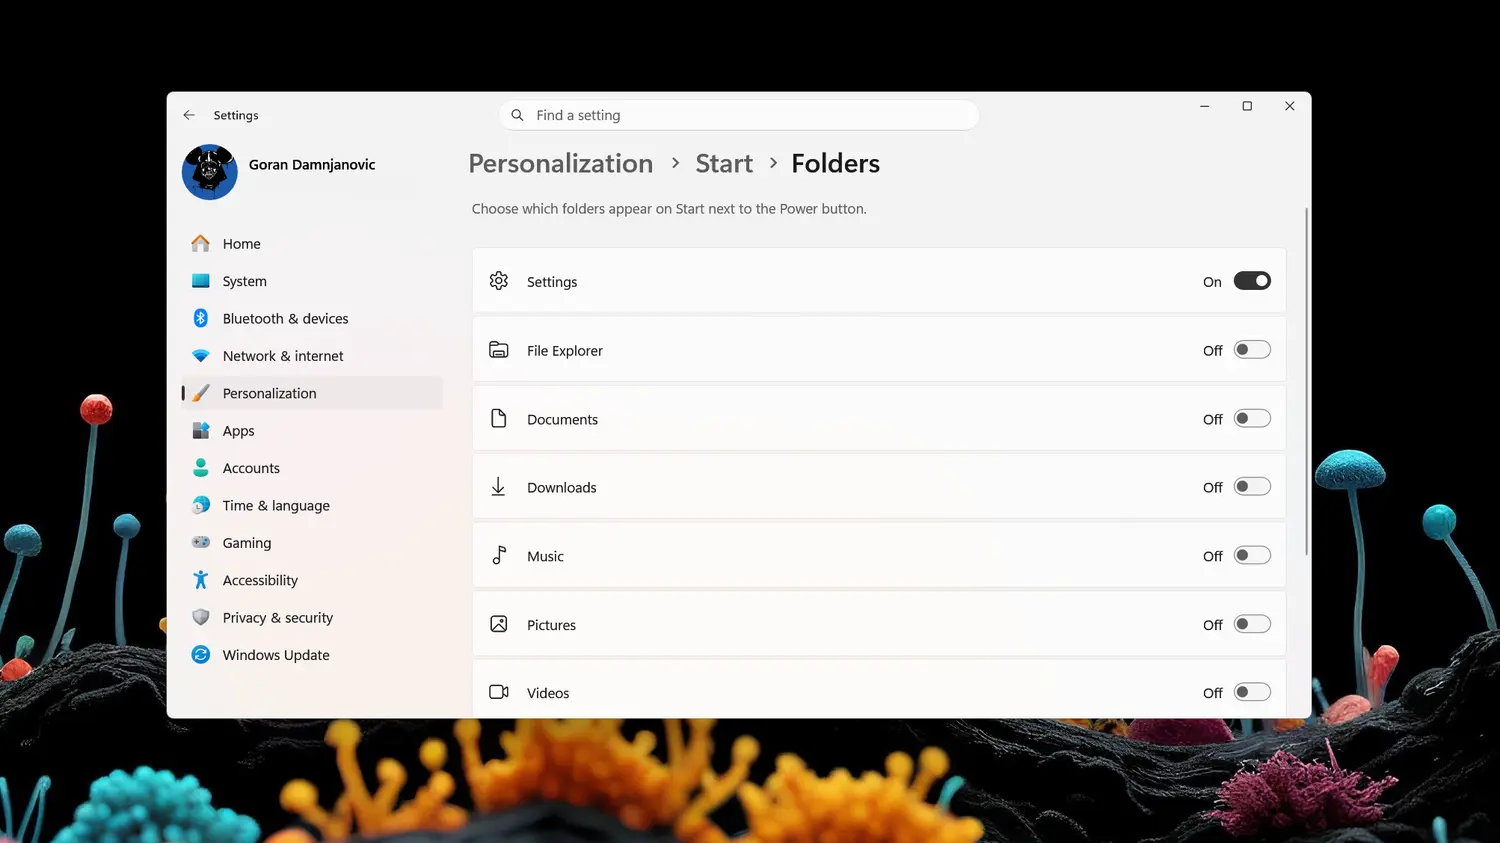Viewport: 1500px width, 843px height.
Task: Click the "Documents" row label
Action: click(562, 420)
